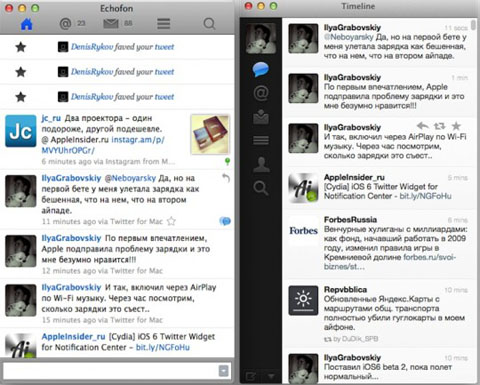Reply to the AirPlay tweet in Timeline
The height and width of the screenshot is (385, 480).
(x=423, y=126)
